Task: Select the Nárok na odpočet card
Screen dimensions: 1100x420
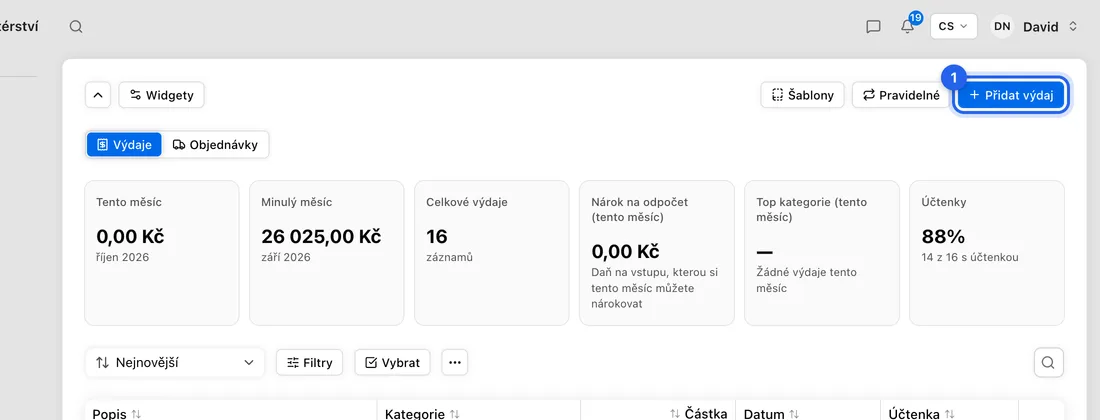Action: 657,253
